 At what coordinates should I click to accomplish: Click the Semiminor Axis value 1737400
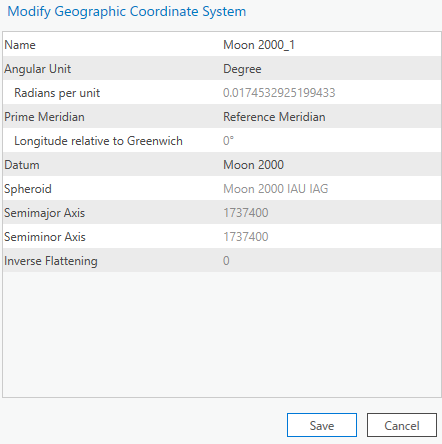(246, 237)
